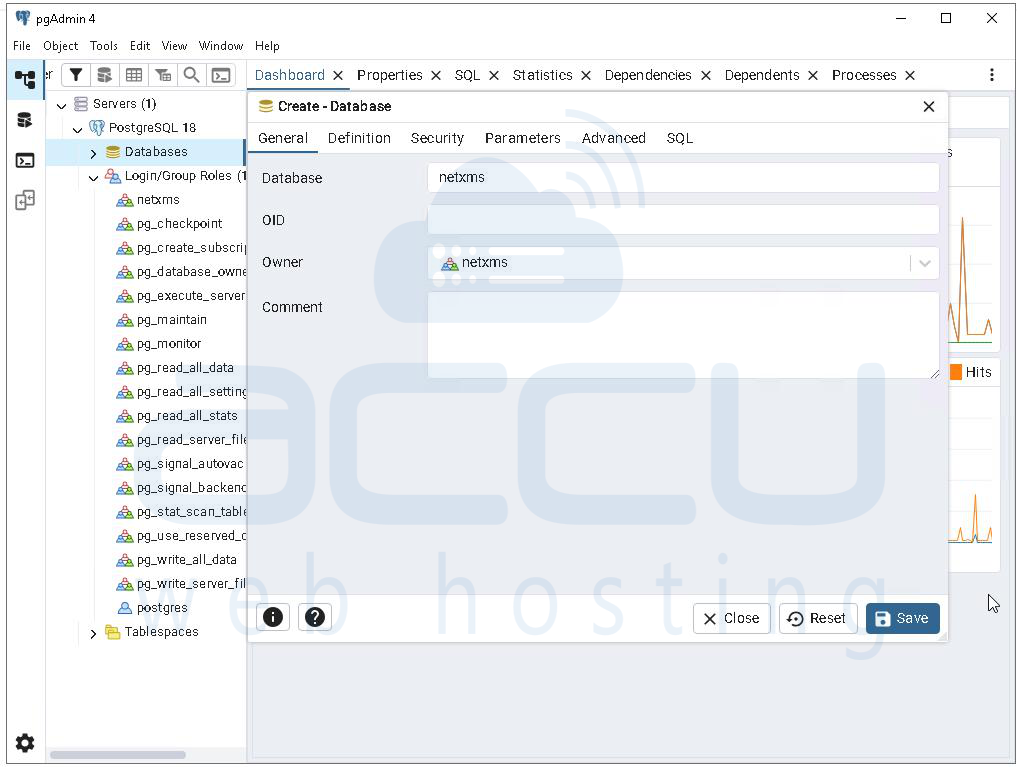Open the Query Tool Workspace sidebar icon
This screenshot has width=1017, height=767.
click(25, 120)
